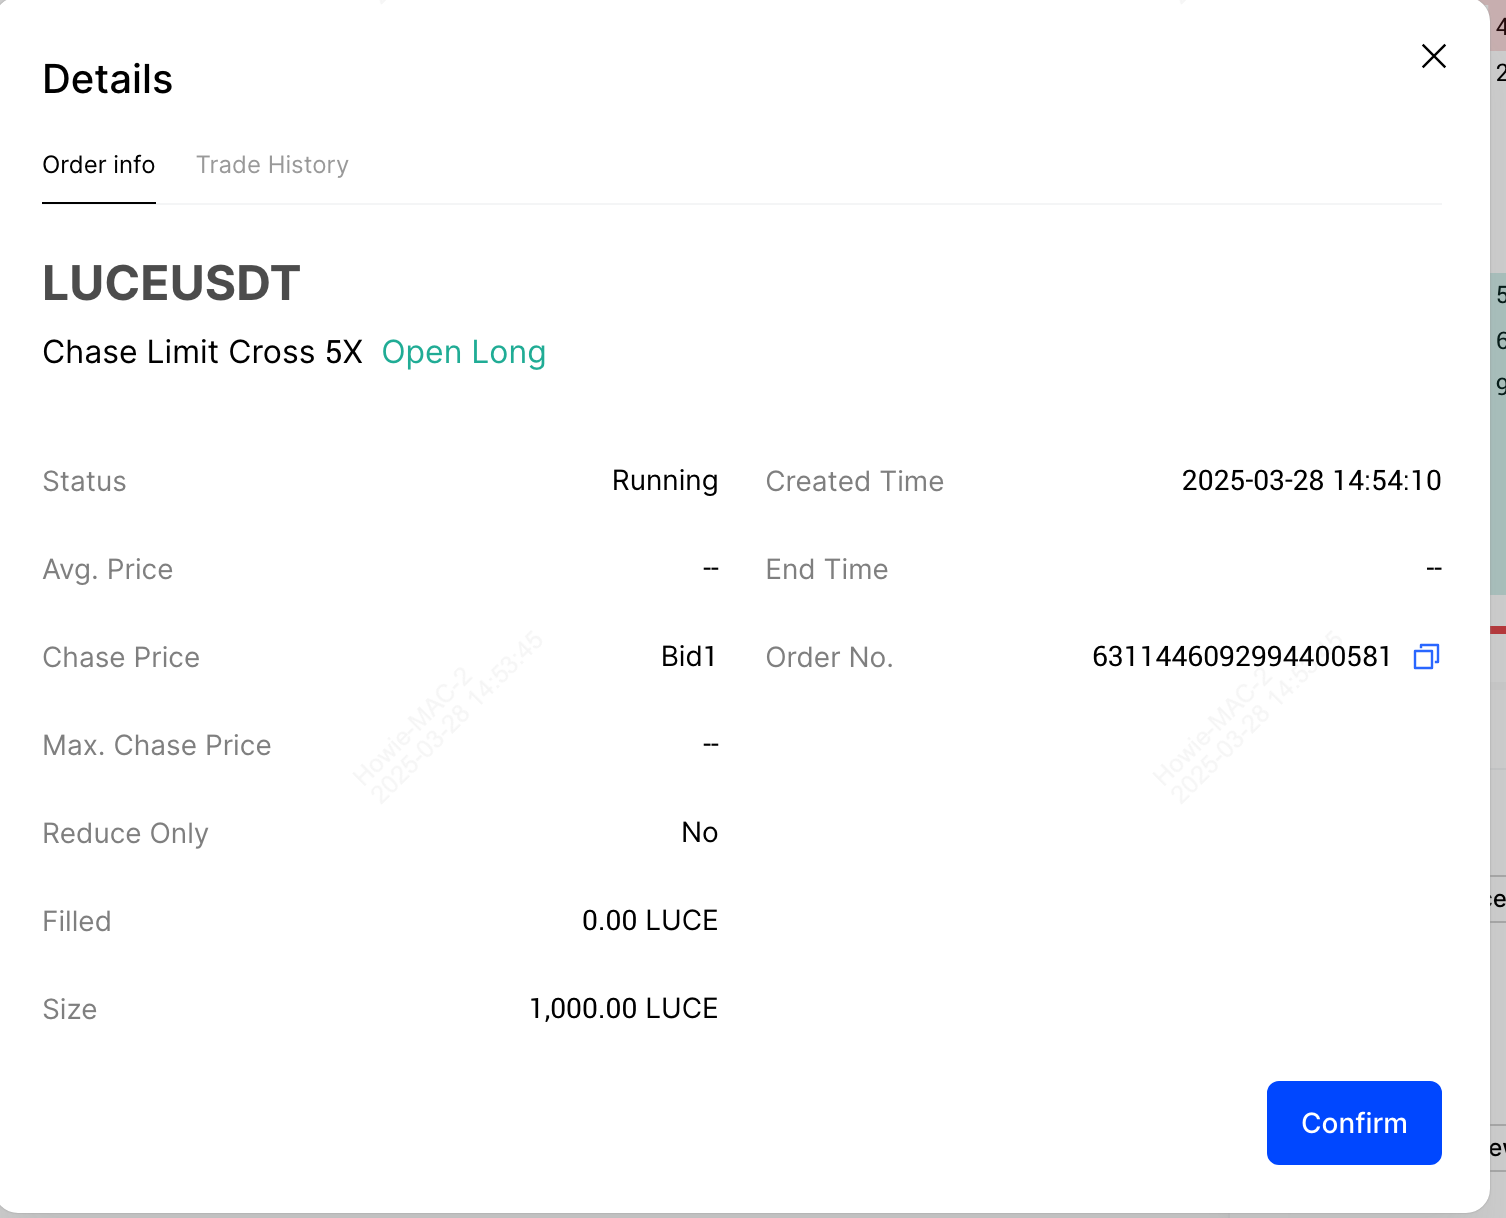Click the size value 1,000.00 LUCE
The image size is (1506, 1218).
tap(623, 1009)
